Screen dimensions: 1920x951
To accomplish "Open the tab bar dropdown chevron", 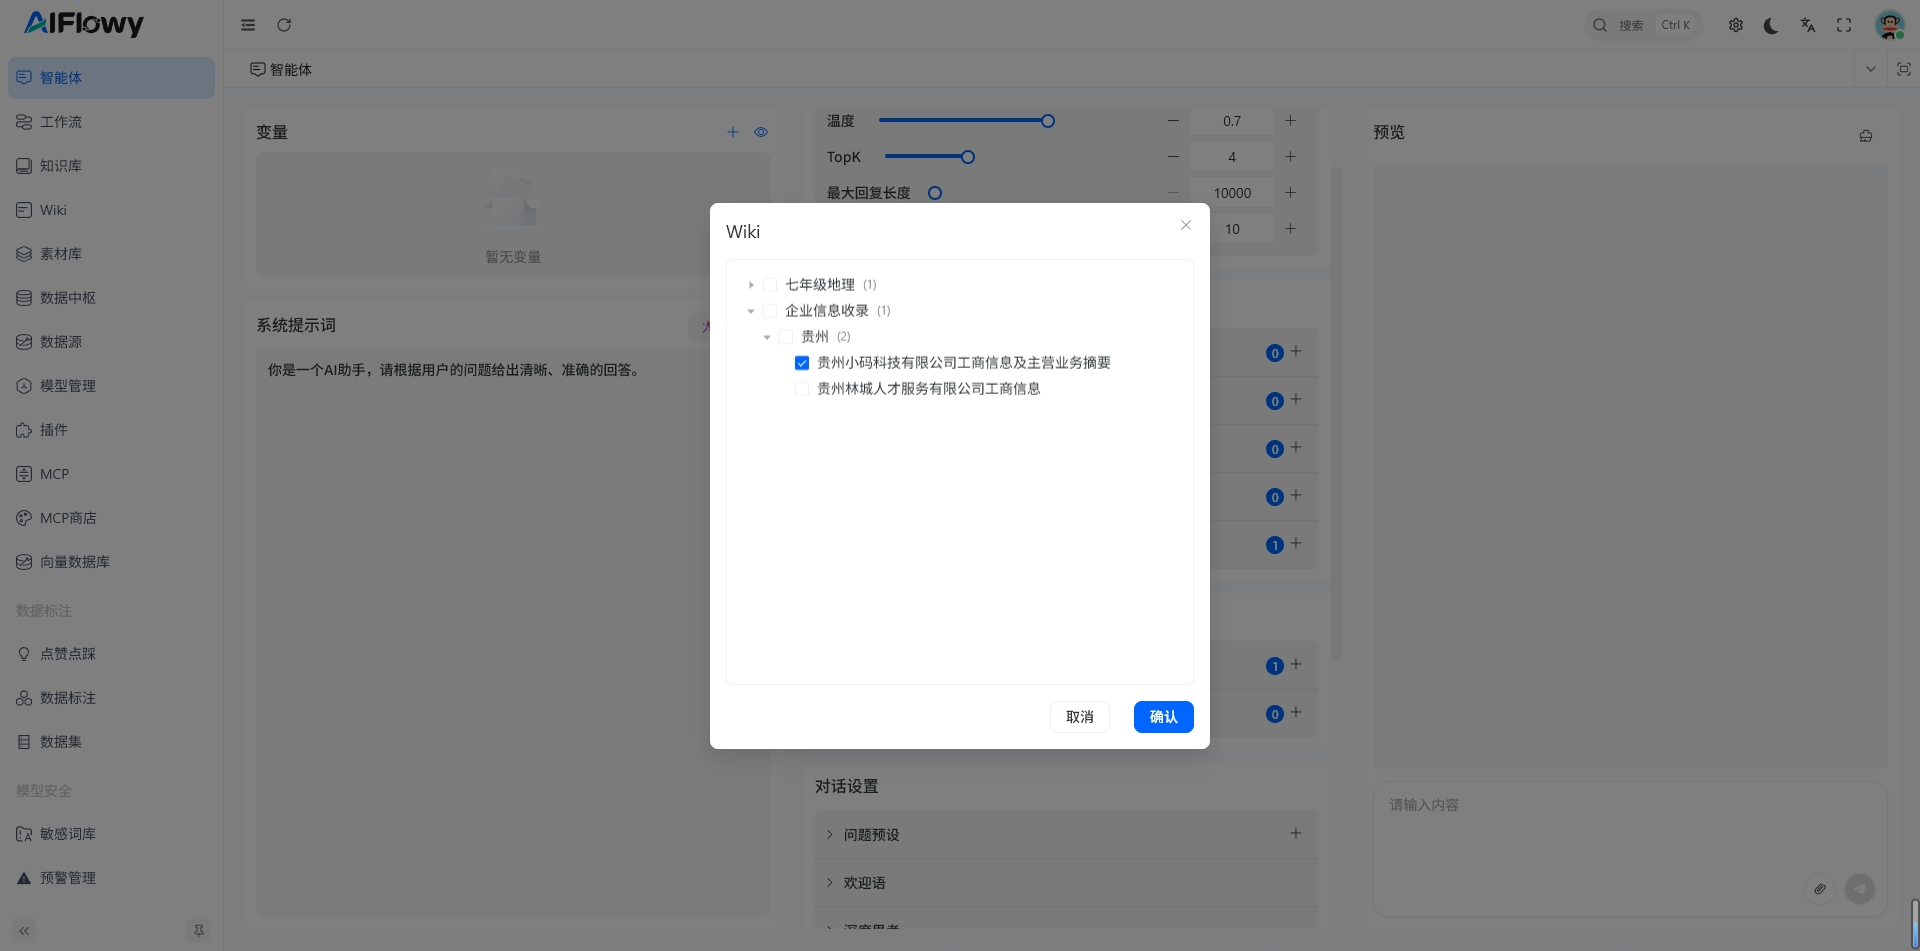I will click(x=1870, y=69).
